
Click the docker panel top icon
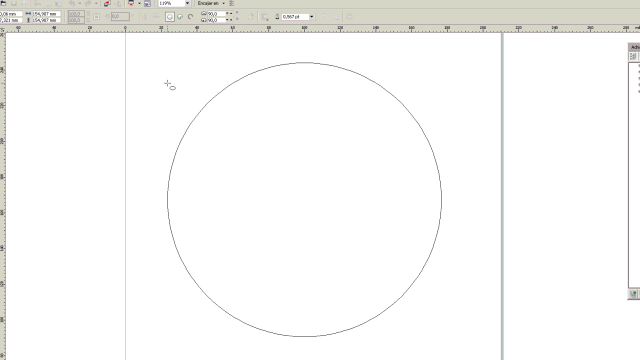tap(633, 56)
